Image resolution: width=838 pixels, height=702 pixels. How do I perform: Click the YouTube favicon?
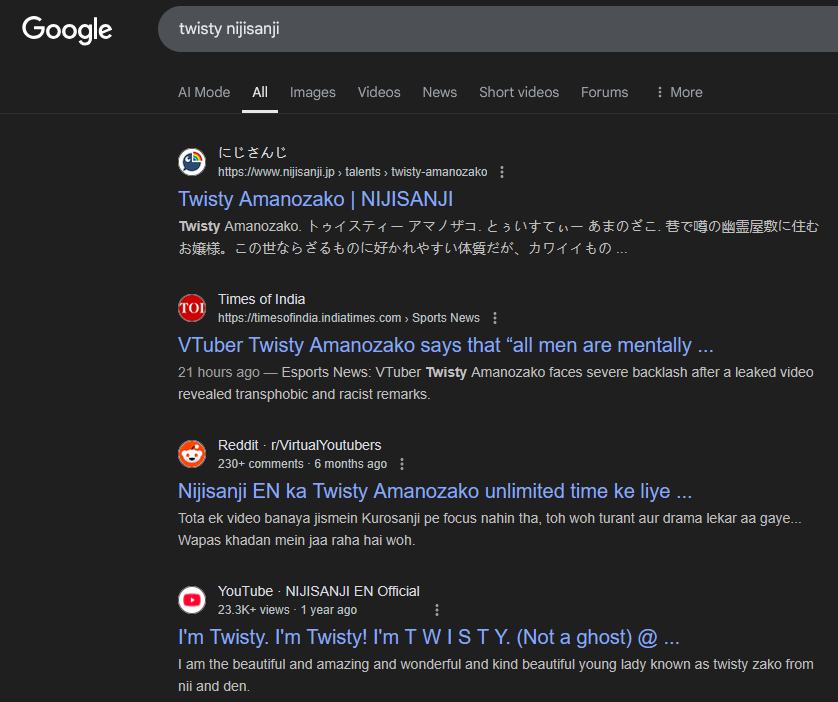[x=192, y=599]
